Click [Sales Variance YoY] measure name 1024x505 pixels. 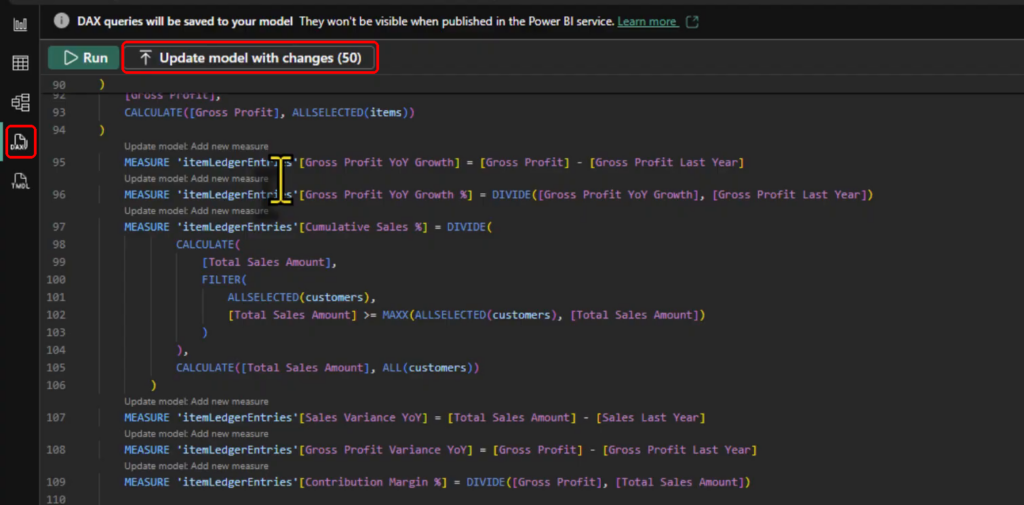[363, 417]
